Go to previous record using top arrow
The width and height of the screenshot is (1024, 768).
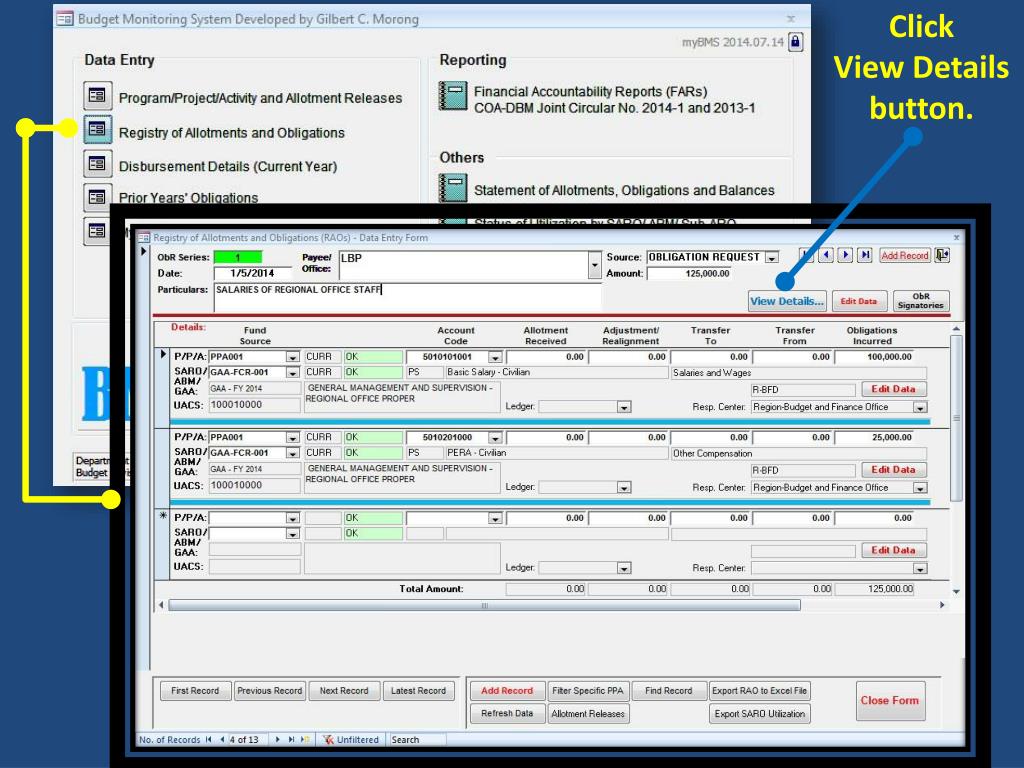click(x=826, y=255)
